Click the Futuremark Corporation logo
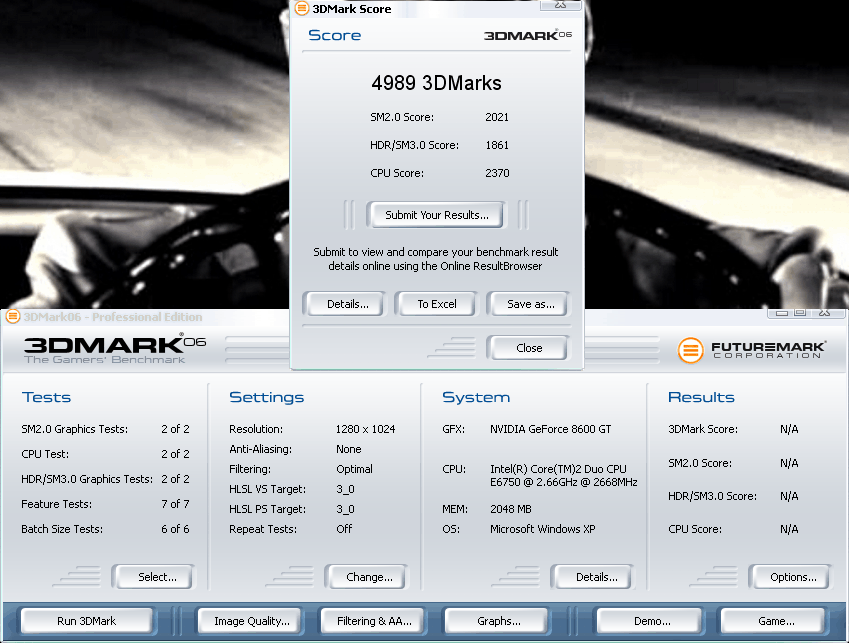Screen dimensions: 849x643 click(752, 350)
